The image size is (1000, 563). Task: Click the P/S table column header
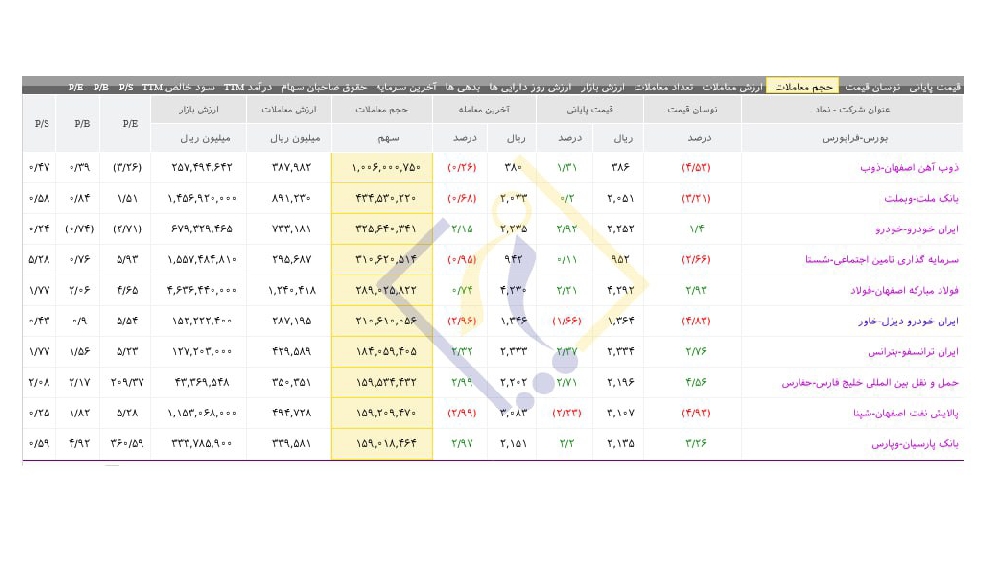coord(41,124)
